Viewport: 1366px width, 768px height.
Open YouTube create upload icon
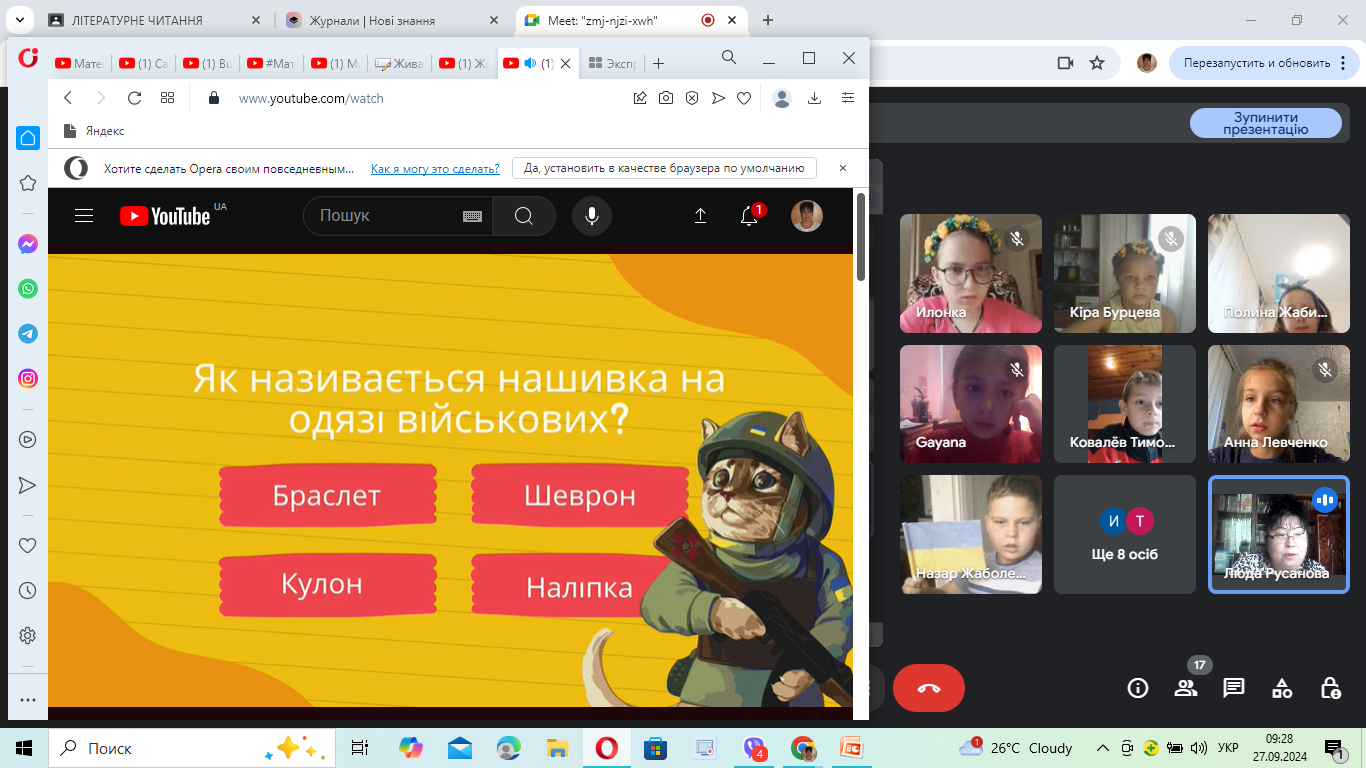click(701, 216)
